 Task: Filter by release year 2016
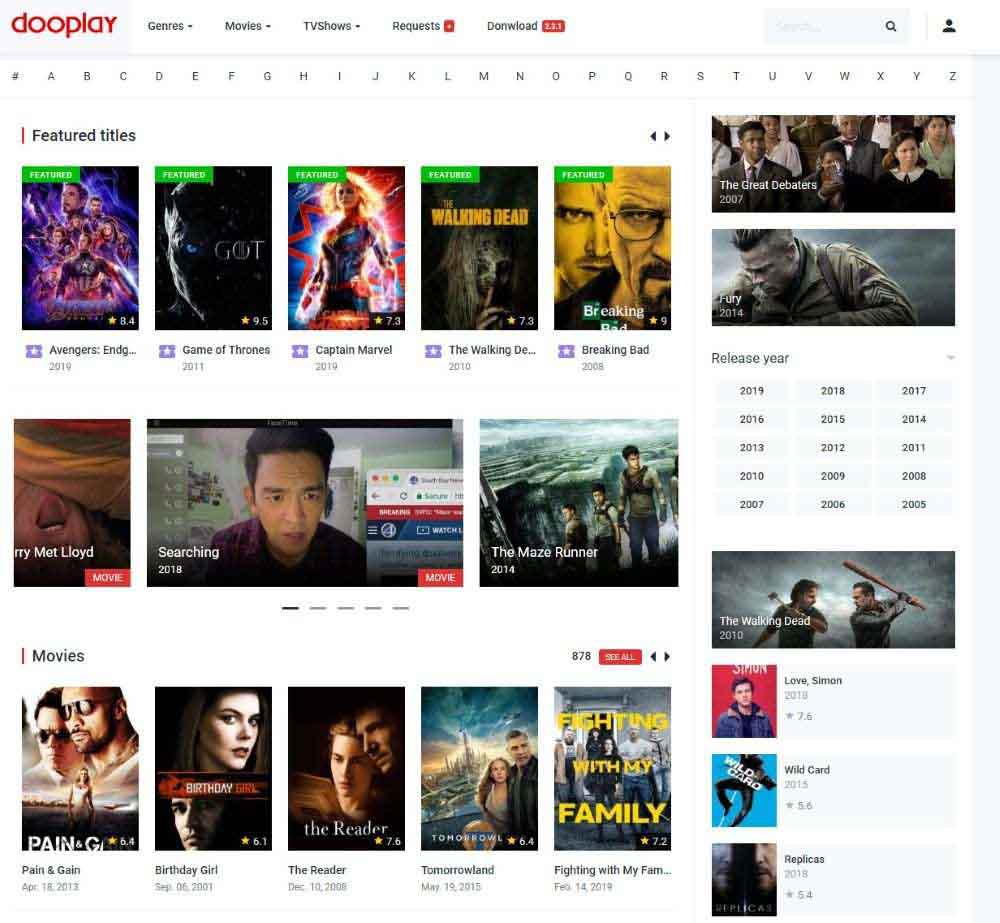click(751, 419)
